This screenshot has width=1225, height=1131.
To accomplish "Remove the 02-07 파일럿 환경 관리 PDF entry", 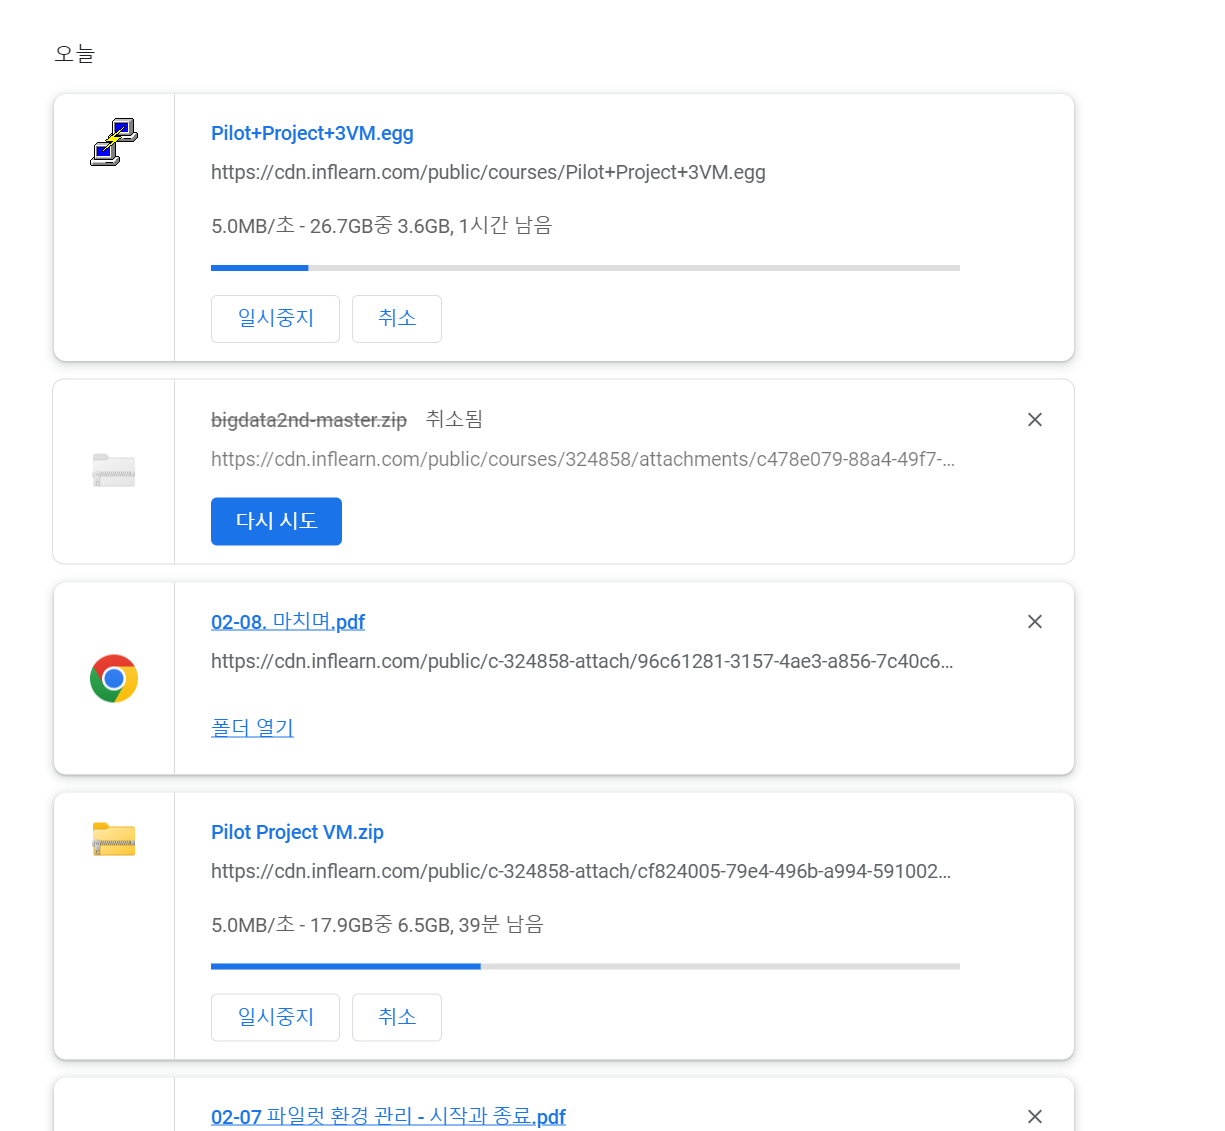I will coord(1035,1116).
